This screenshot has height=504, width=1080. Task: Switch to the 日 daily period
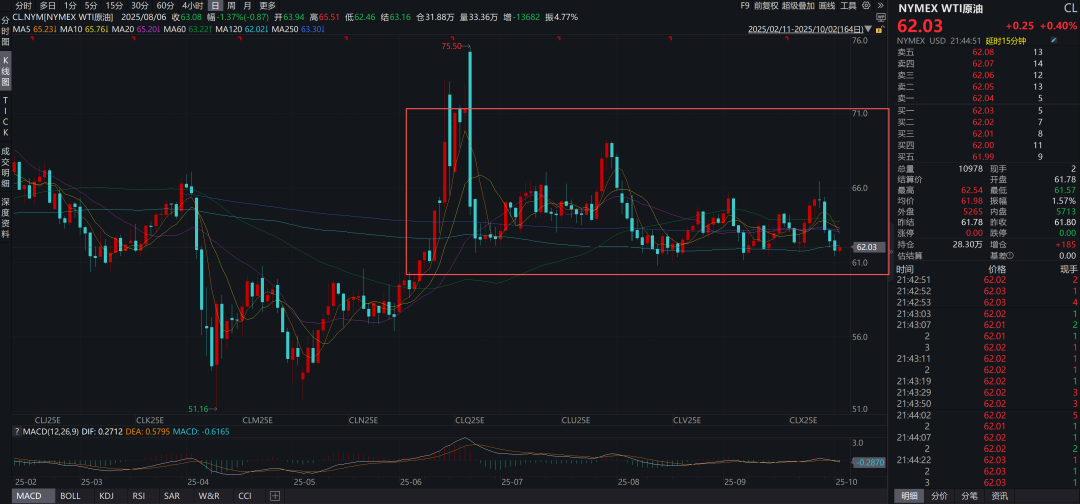(x=215, y=5)
